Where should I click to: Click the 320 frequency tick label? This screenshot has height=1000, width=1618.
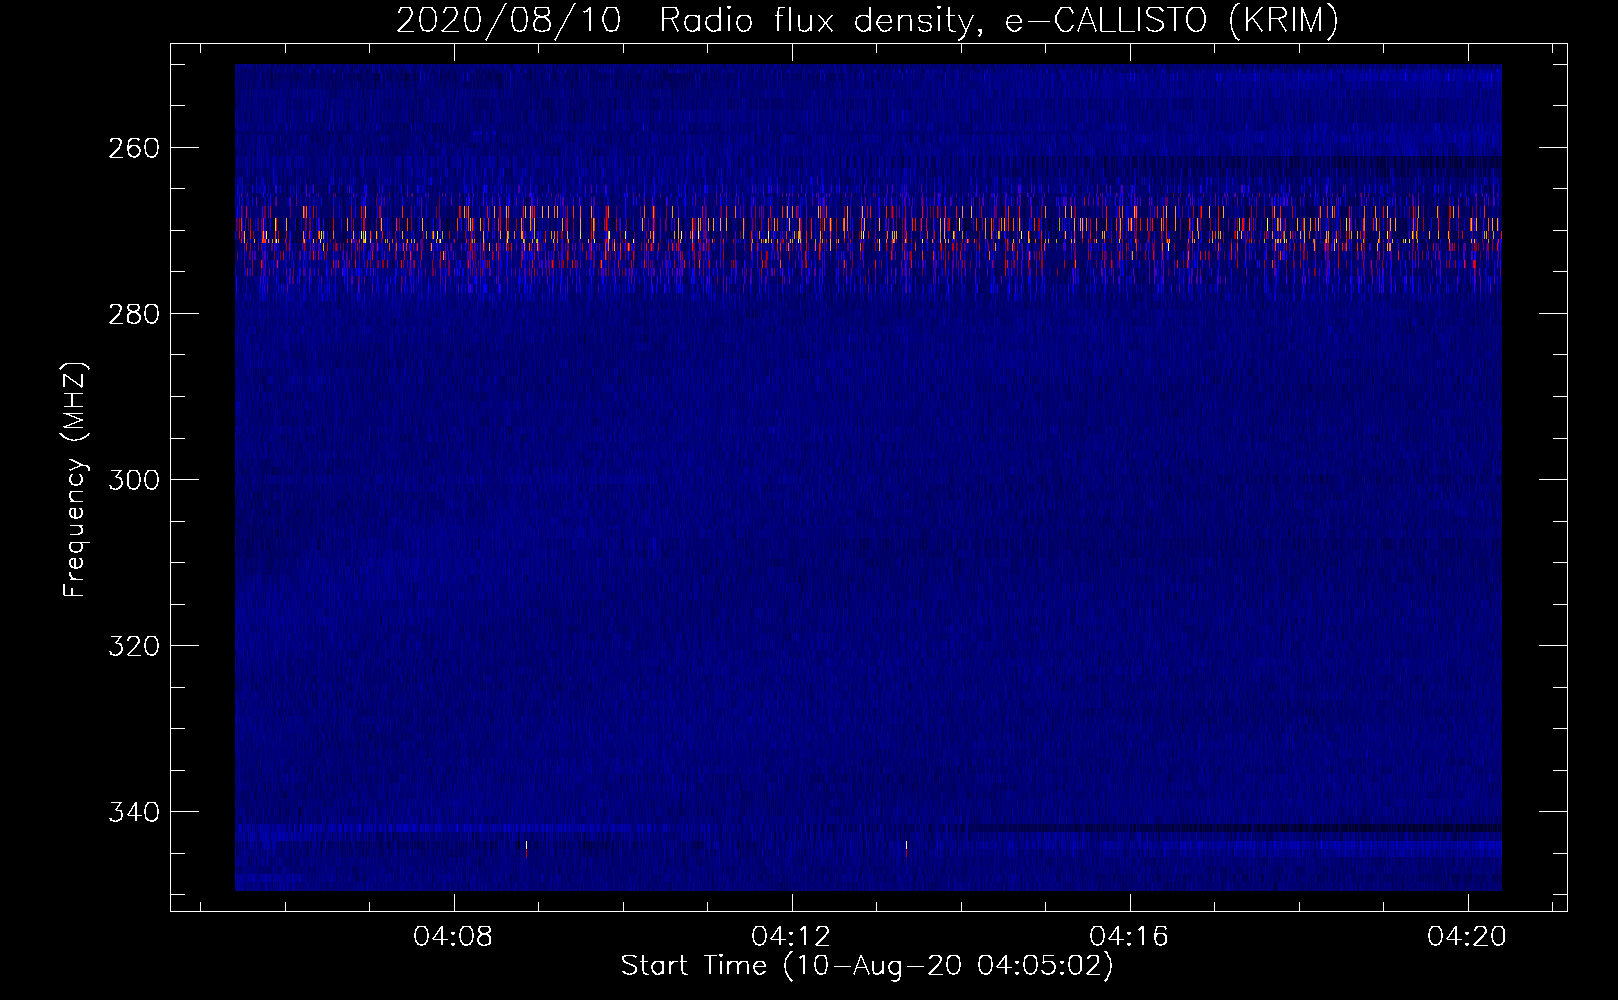(133, 646)
